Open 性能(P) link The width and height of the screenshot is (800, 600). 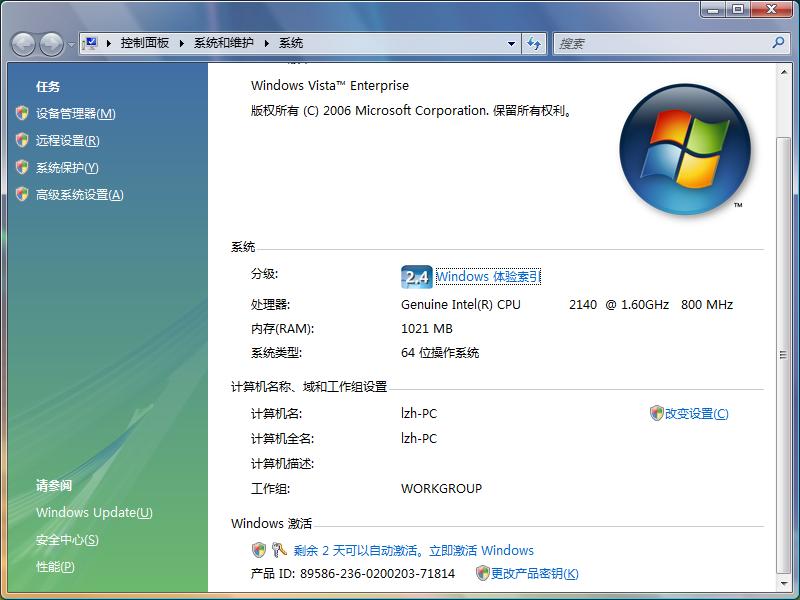55,566
